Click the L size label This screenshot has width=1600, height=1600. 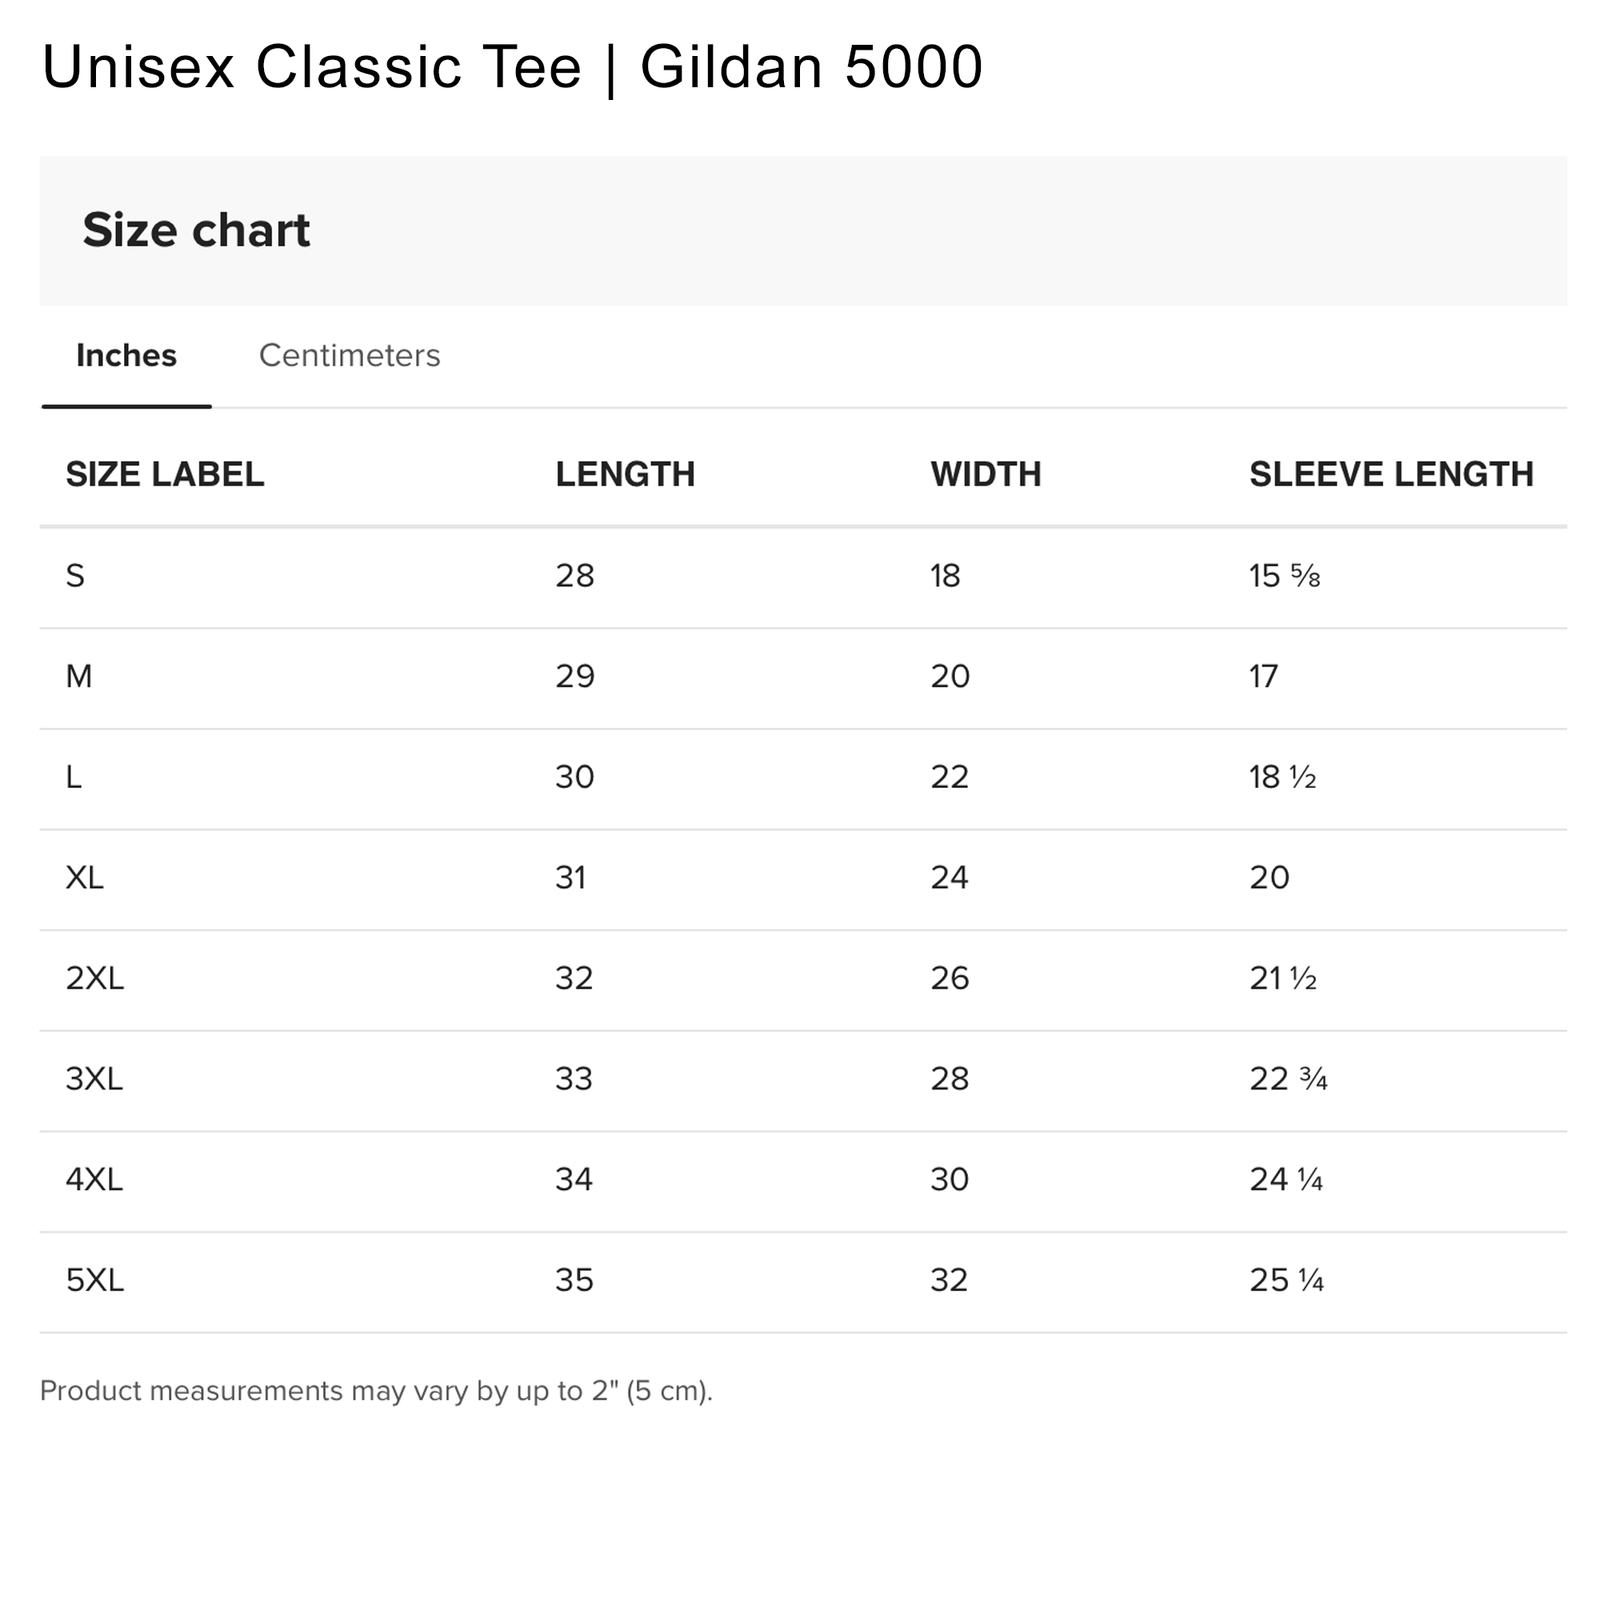[74, 777]
